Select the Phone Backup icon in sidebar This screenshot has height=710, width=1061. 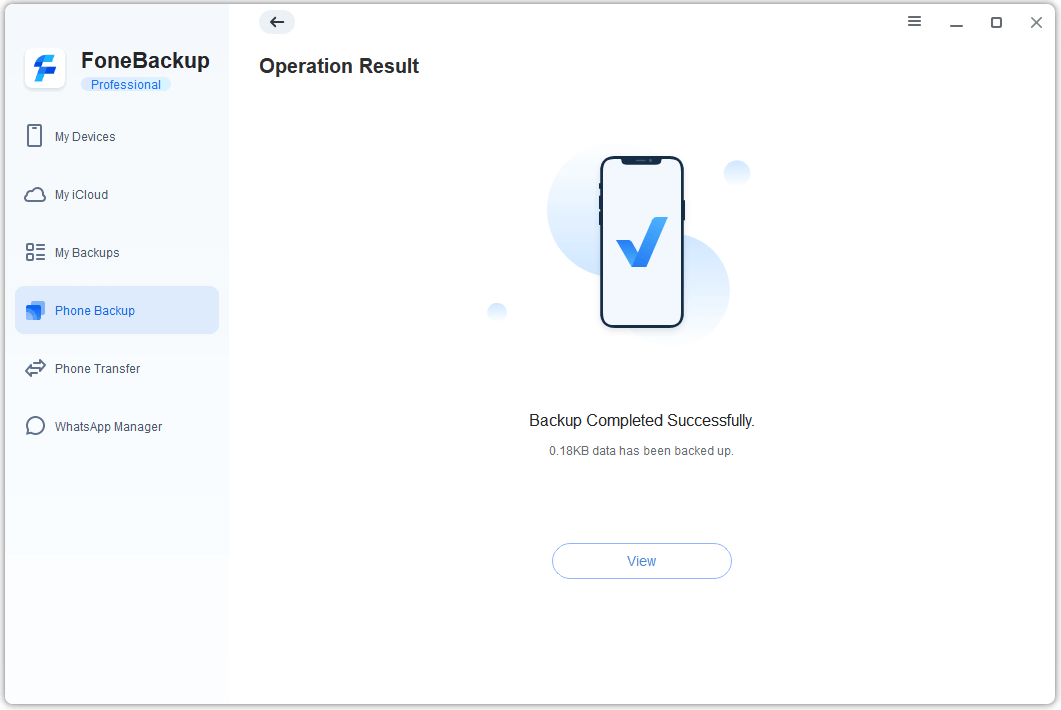pos(35,310)
